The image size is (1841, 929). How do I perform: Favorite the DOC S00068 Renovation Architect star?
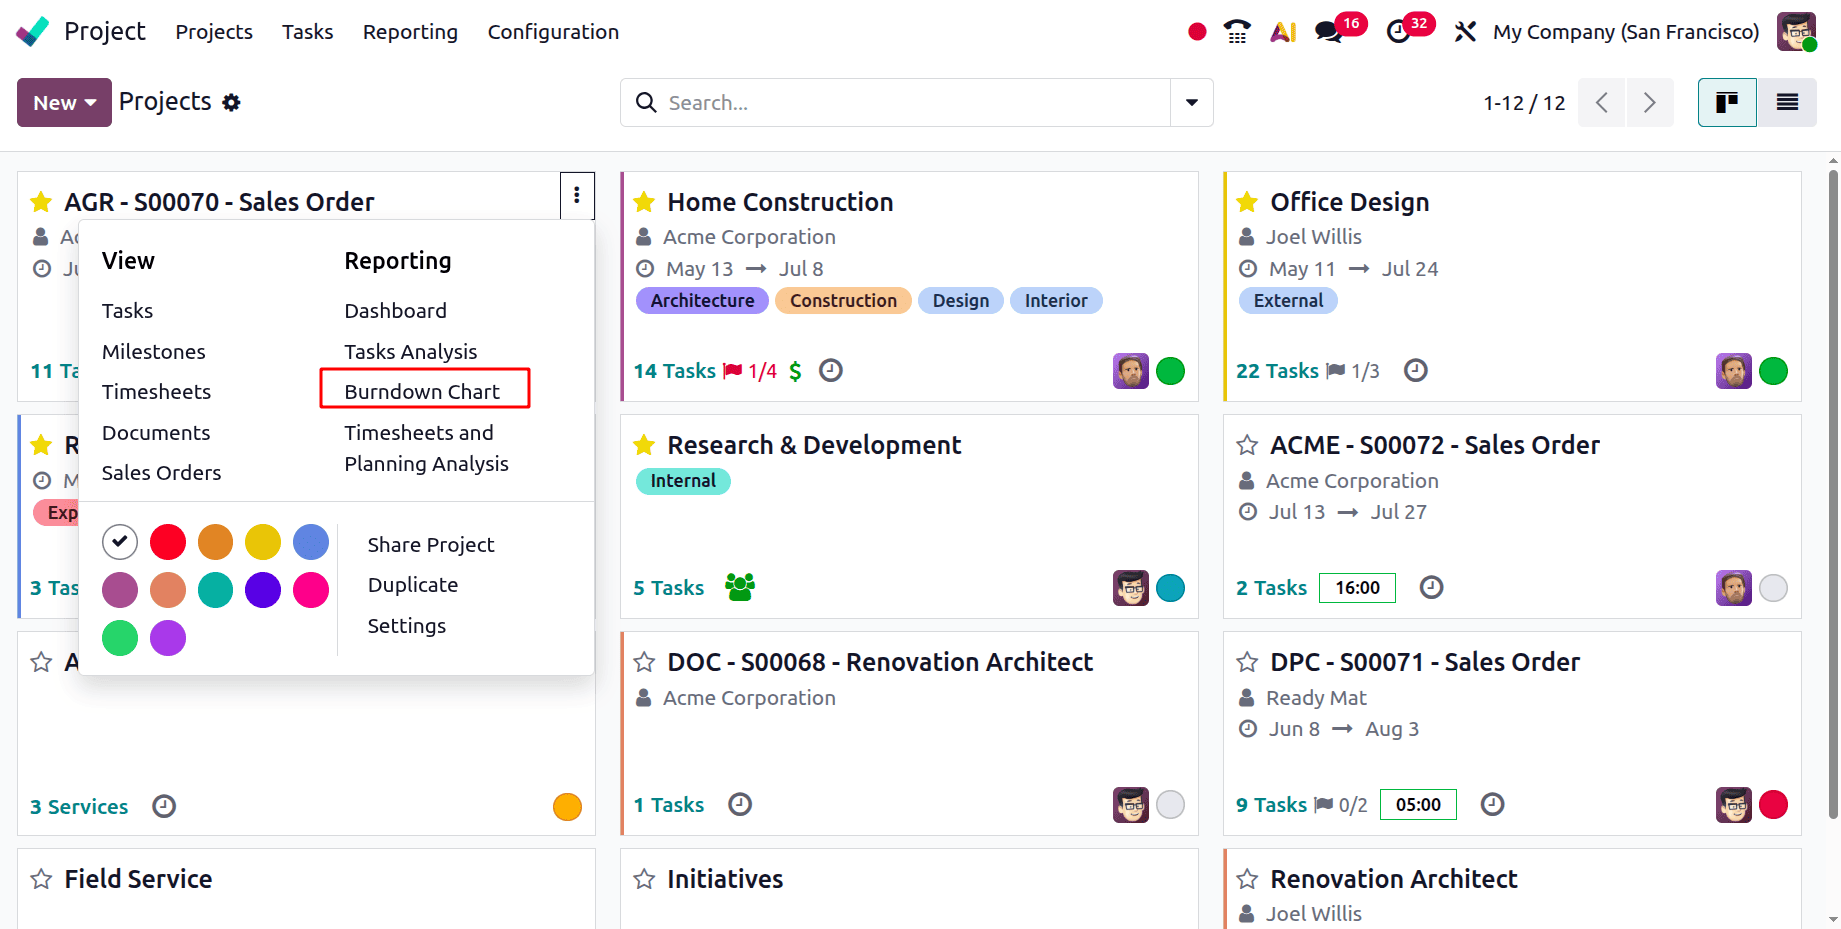[x=644, y=662]
